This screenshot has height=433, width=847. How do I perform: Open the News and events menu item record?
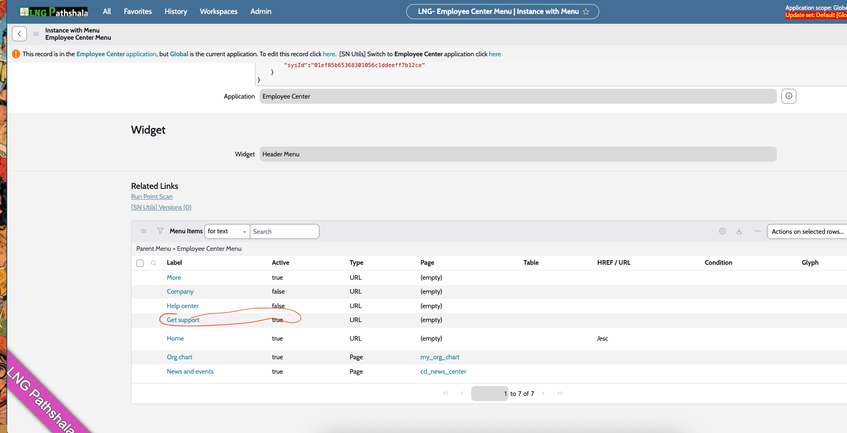(x=190, y=371)
